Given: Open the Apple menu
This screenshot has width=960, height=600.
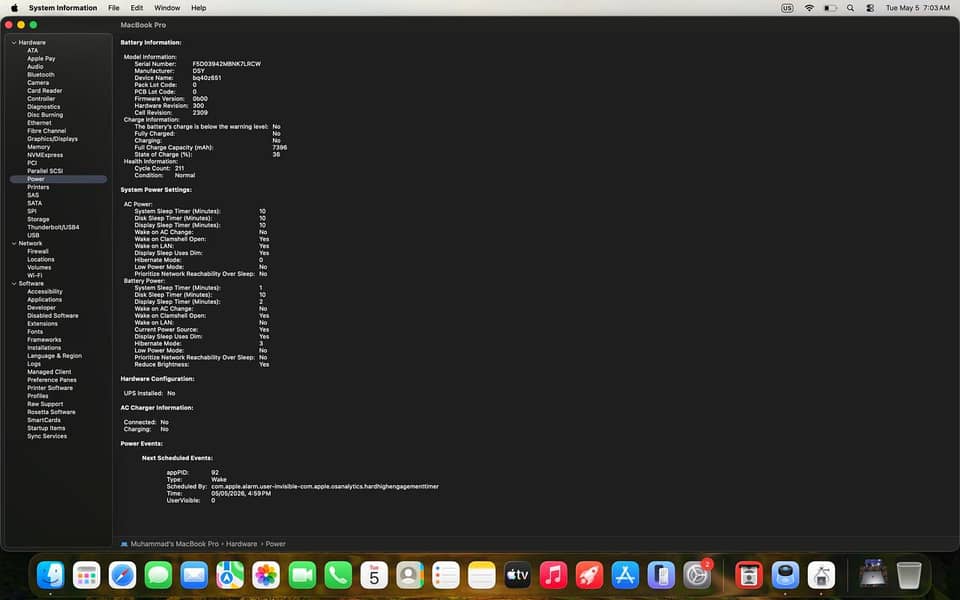Looking at the screenshot, I should [14, 8].
